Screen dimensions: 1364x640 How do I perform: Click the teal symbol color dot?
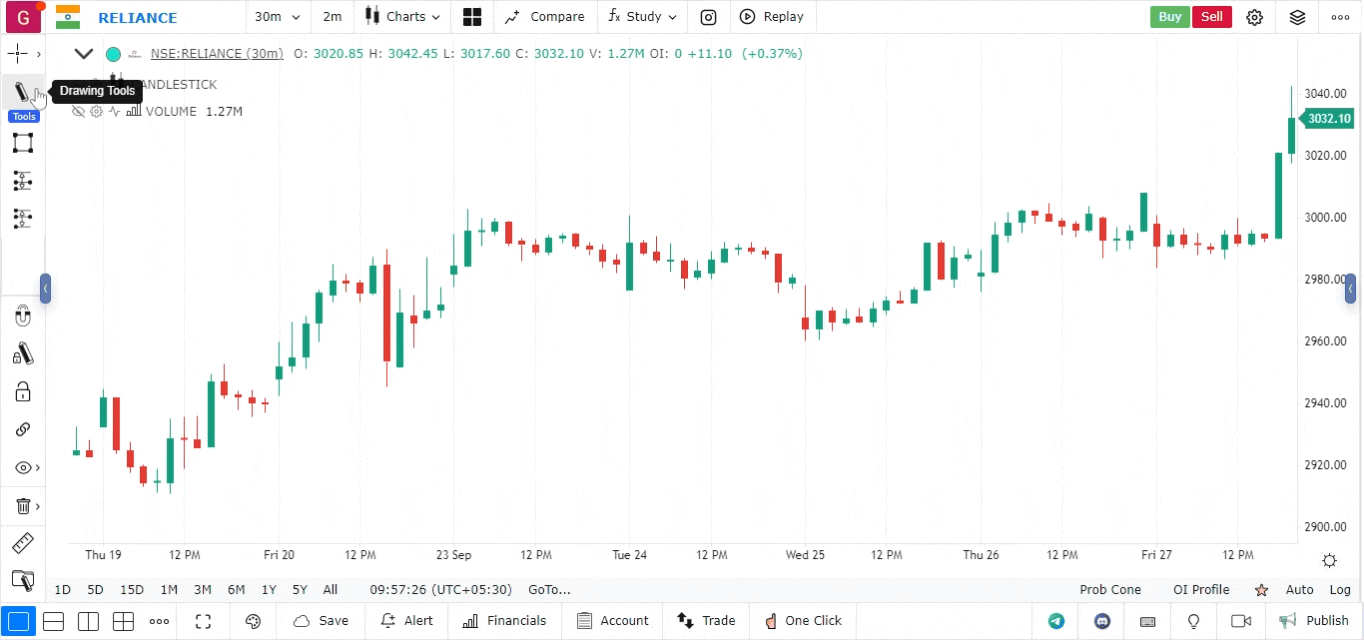pos(113,54)
